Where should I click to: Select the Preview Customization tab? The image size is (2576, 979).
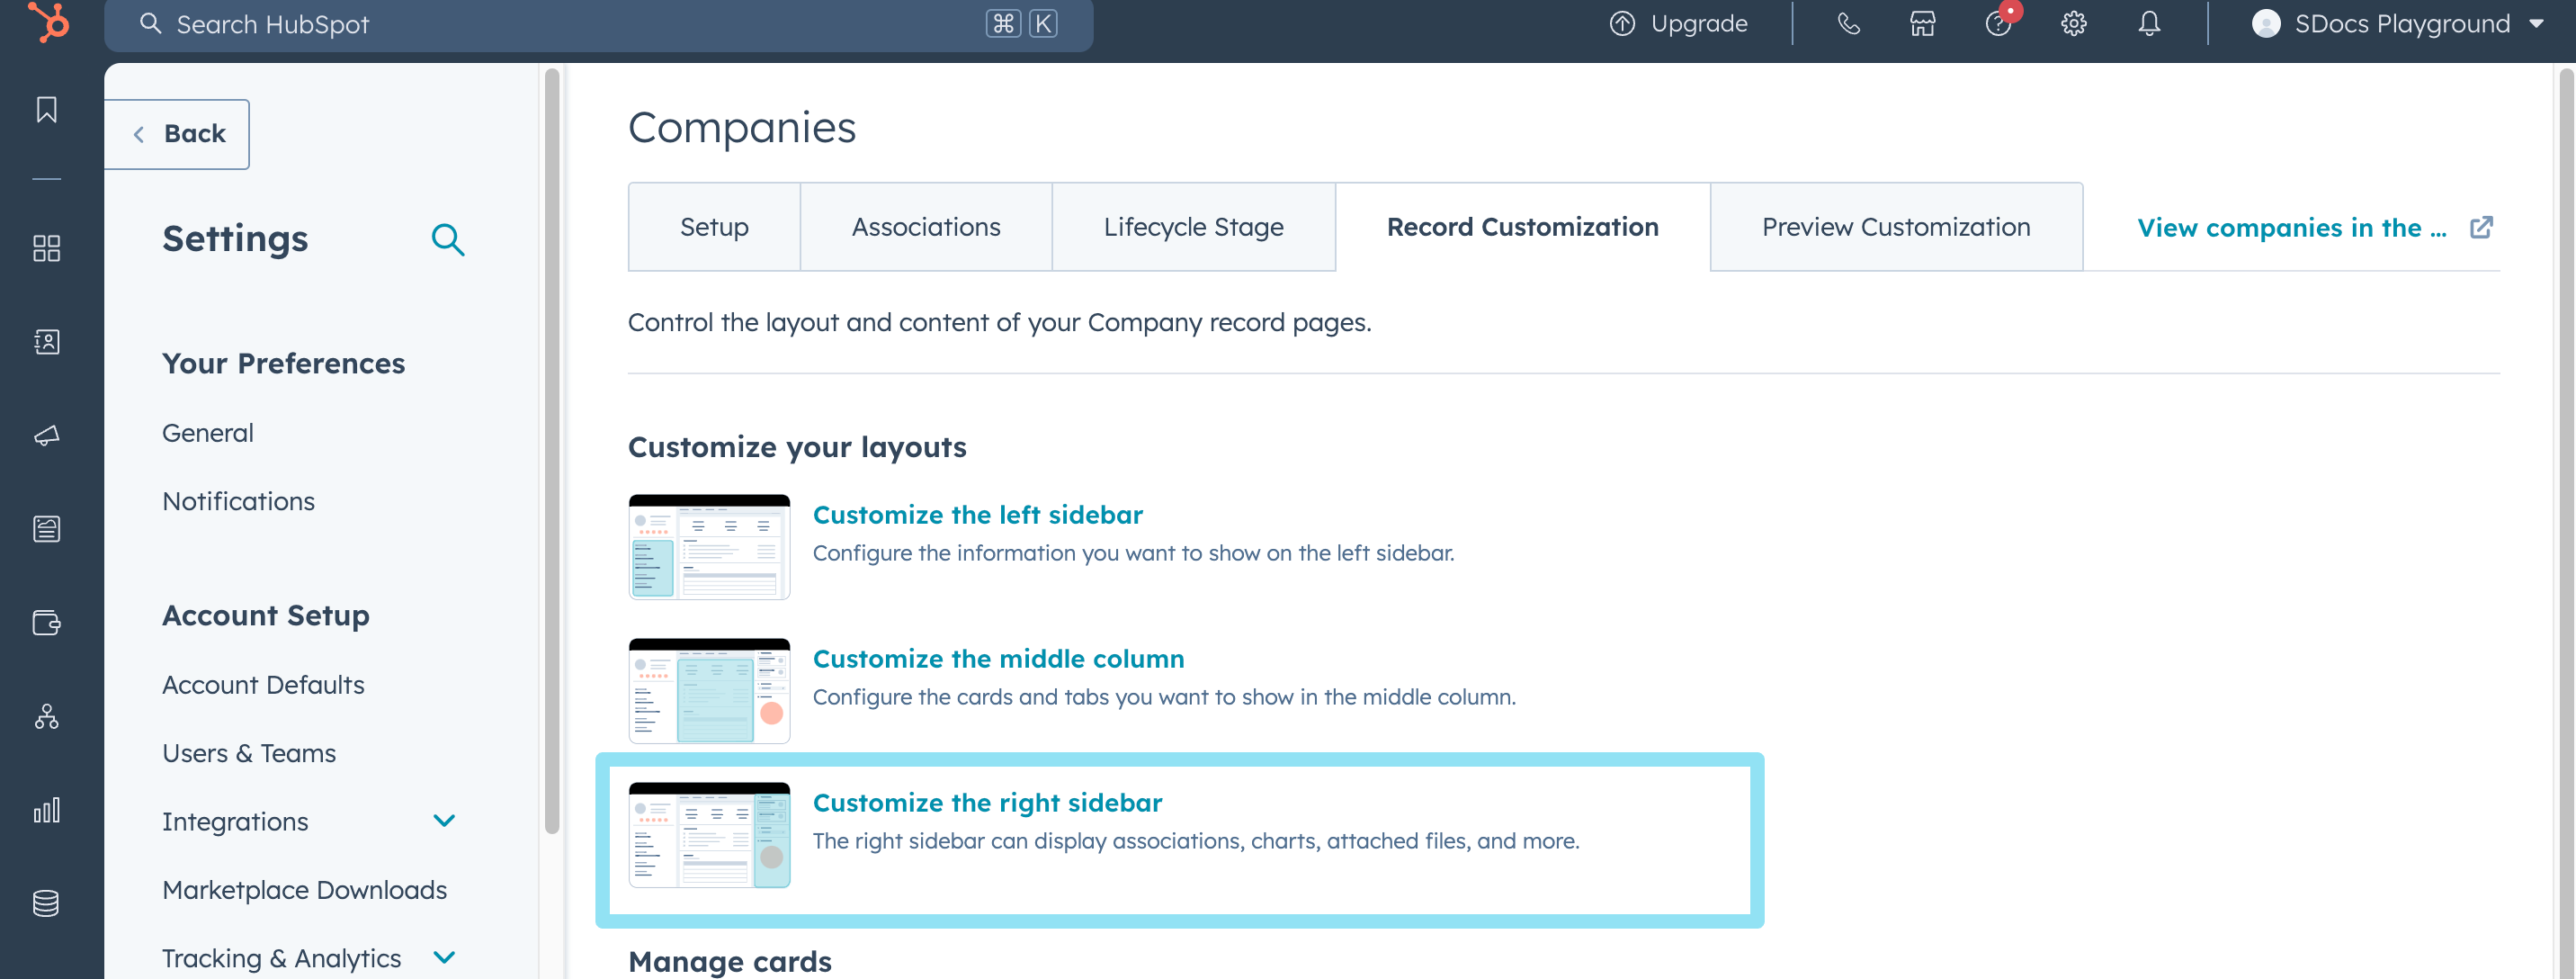[1896, 227]
